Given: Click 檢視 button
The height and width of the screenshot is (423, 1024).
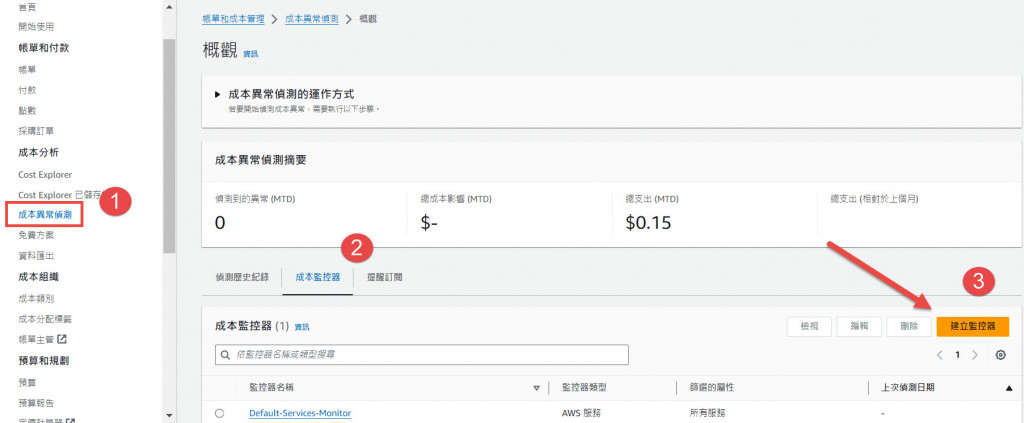Looking at the screenshot, I should 811,326.
